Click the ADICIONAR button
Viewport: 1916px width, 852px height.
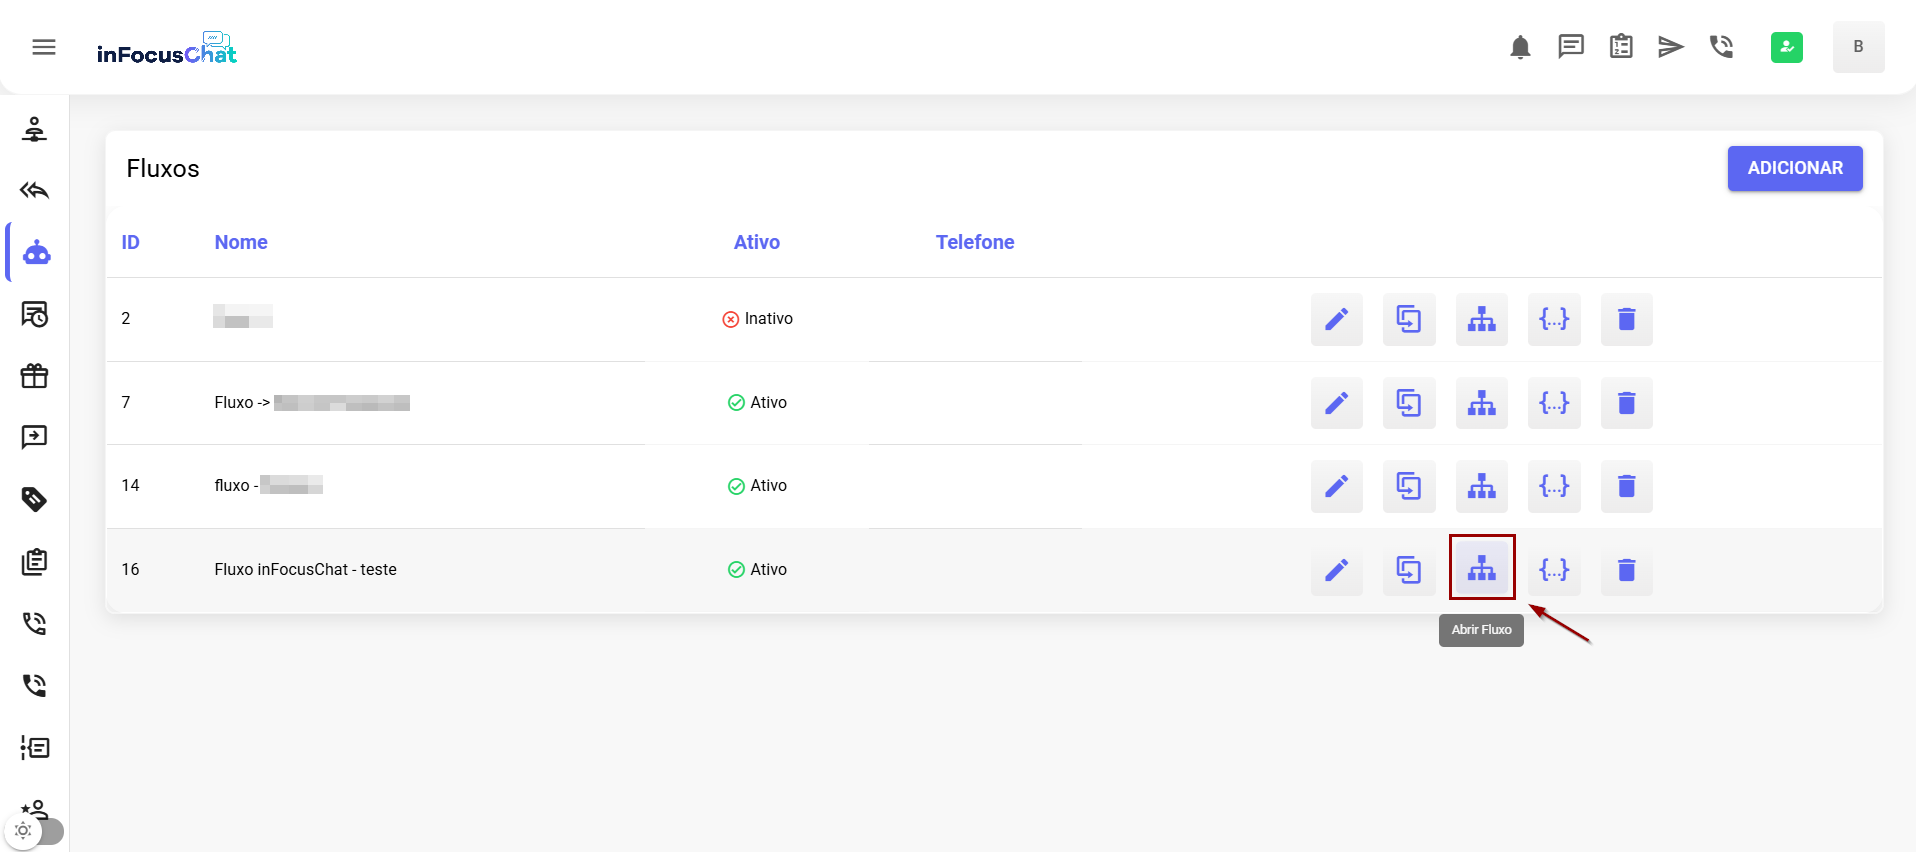click(1794, 168)
